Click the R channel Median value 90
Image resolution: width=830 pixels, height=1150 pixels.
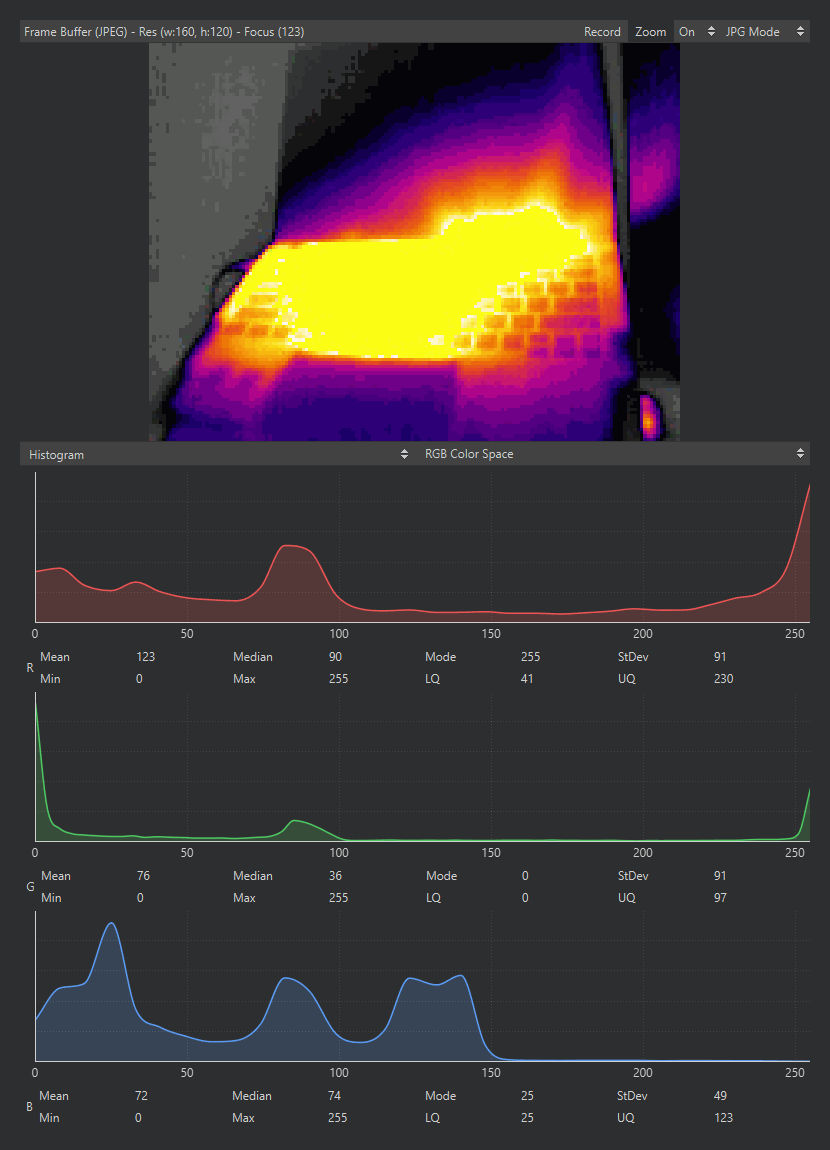[x=335, y=656]
